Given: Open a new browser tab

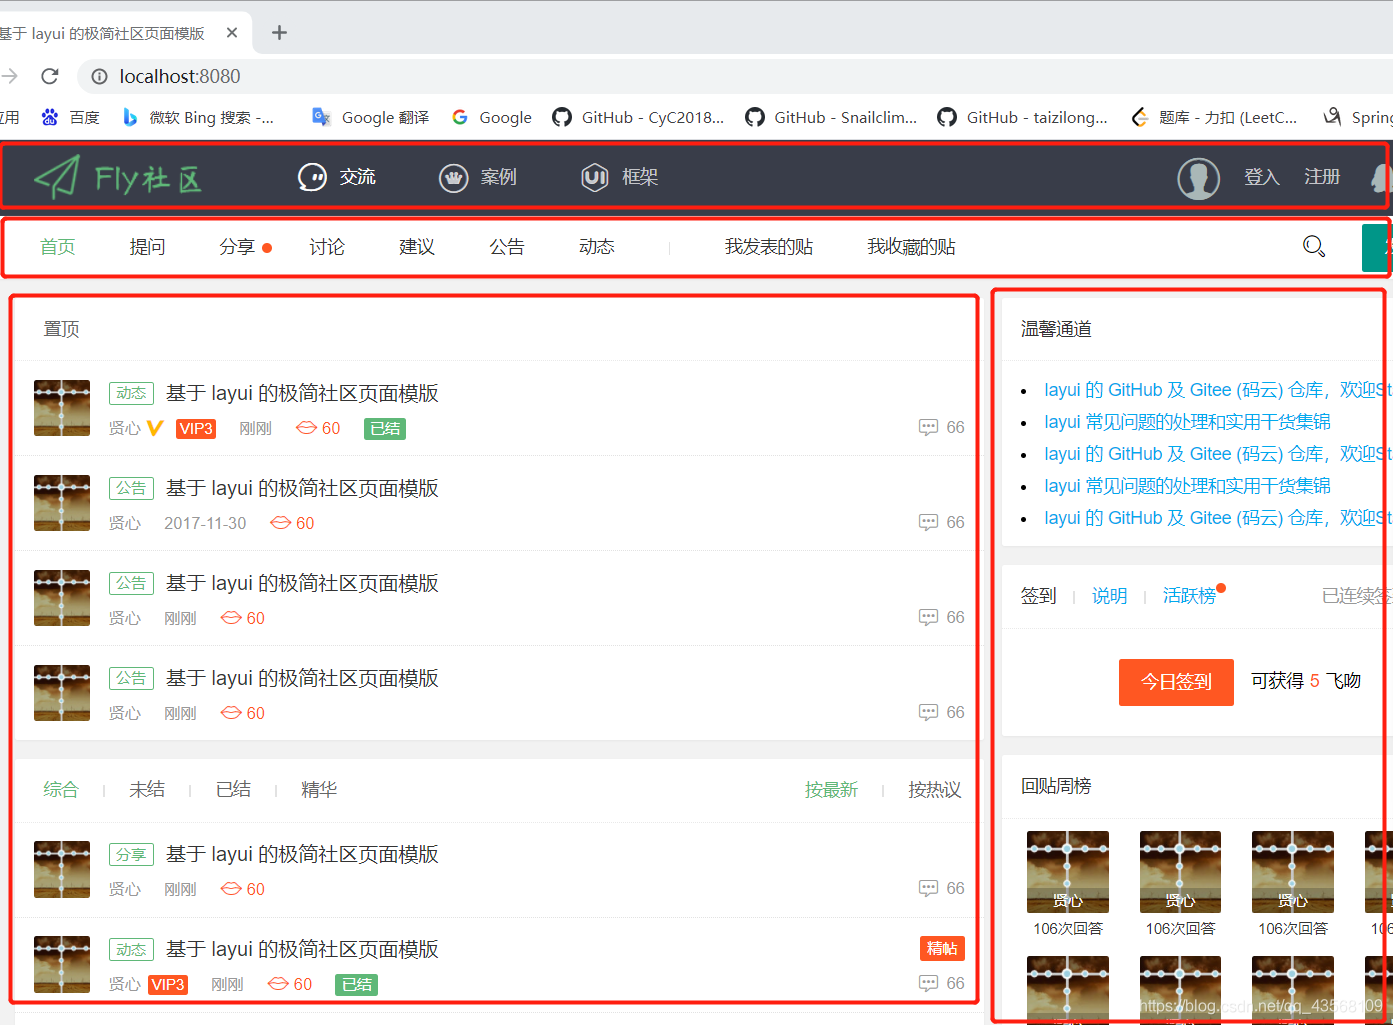Looking at the screenshot, I should (280, 33).
